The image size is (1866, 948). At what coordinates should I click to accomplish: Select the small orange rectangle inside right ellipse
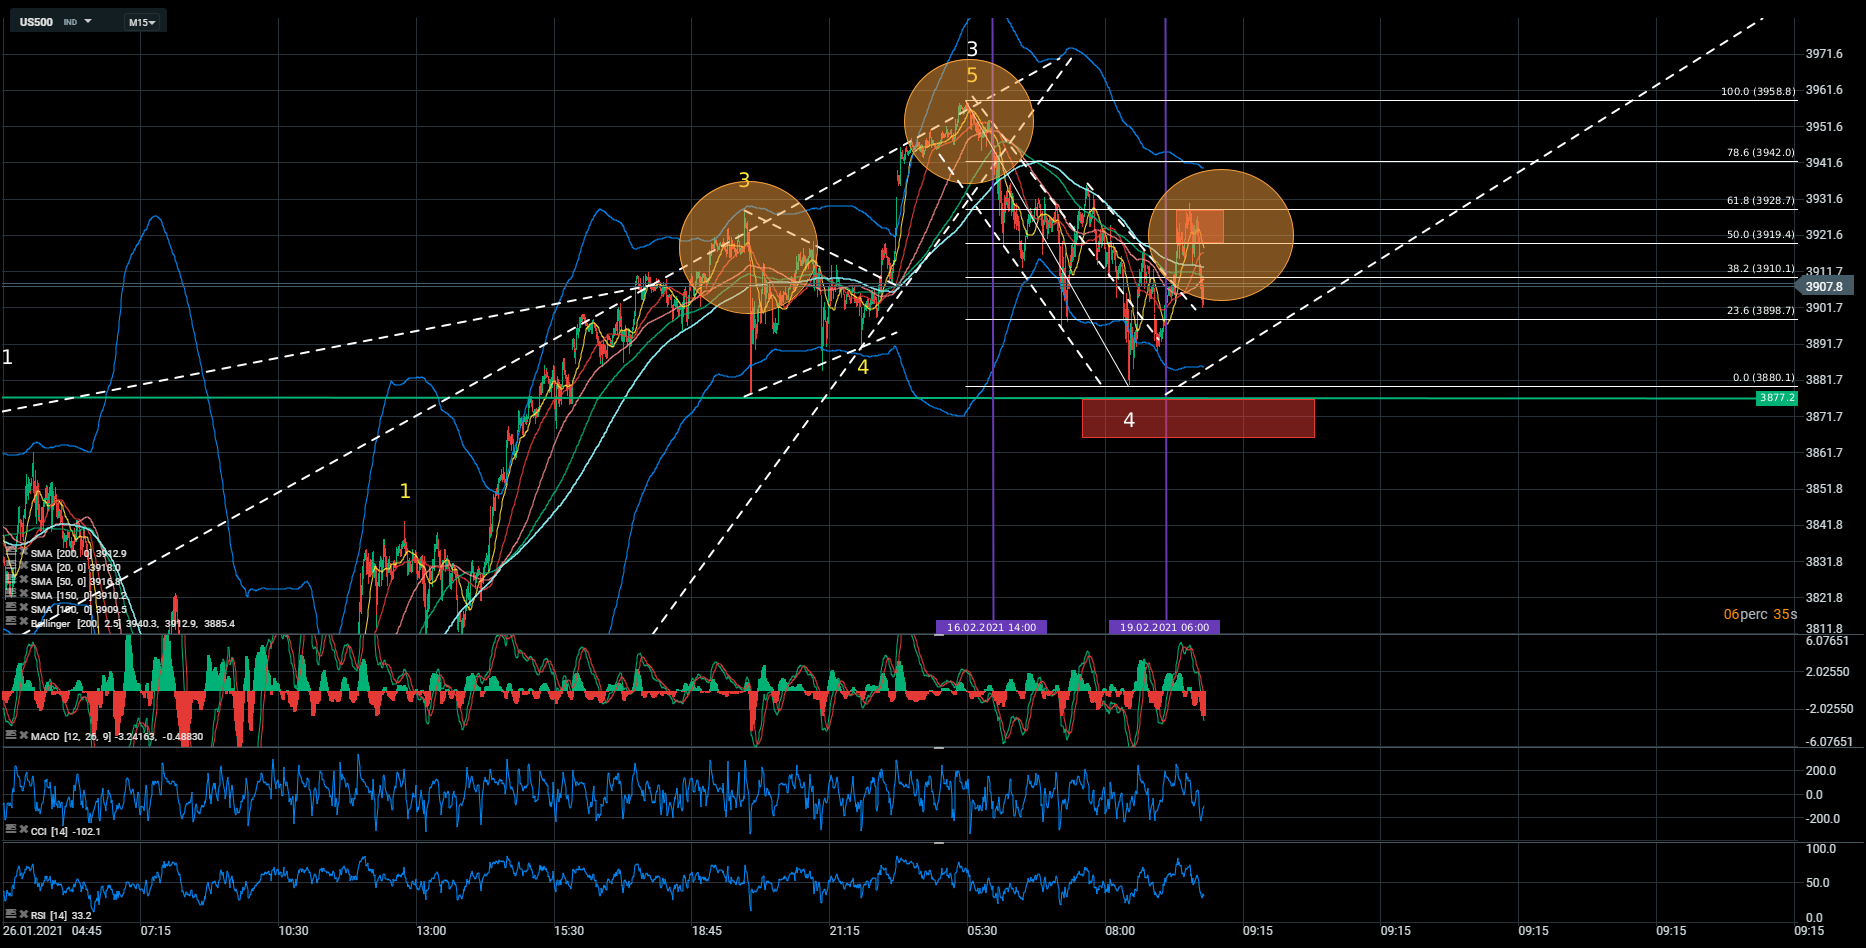(x=1201, y=227)
